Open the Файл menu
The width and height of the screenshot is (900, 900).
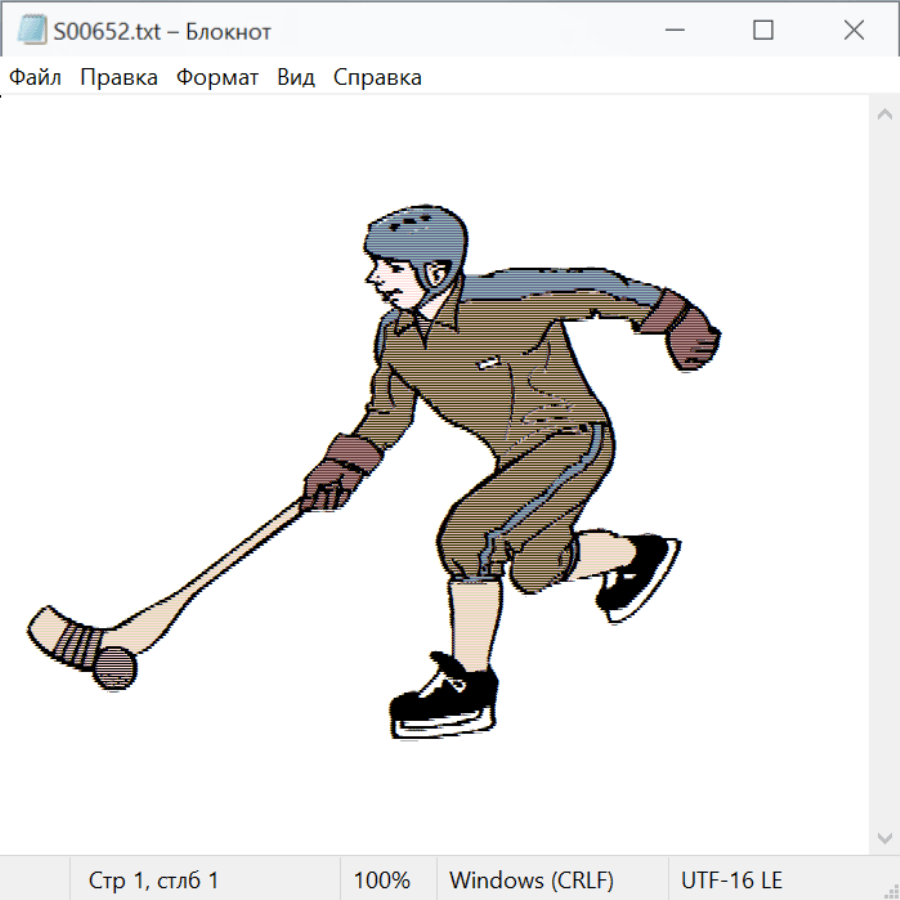click(35, 78)
